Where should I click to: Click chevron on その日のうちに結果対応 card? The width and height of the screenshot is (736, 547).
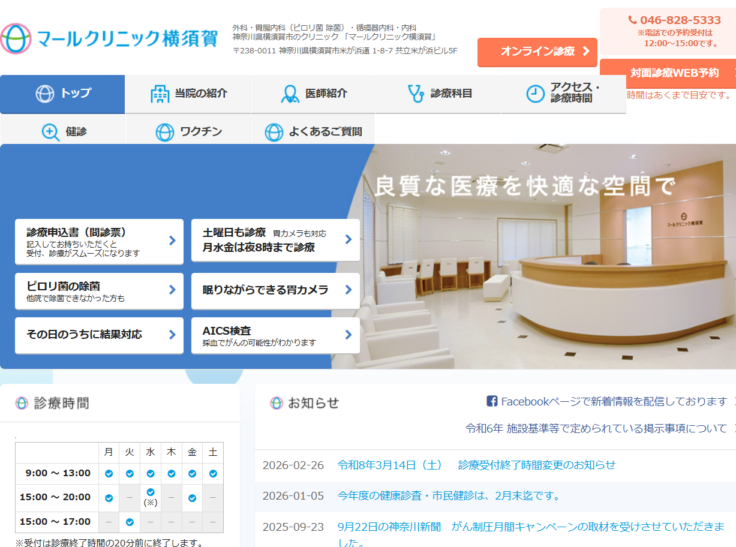172,334
